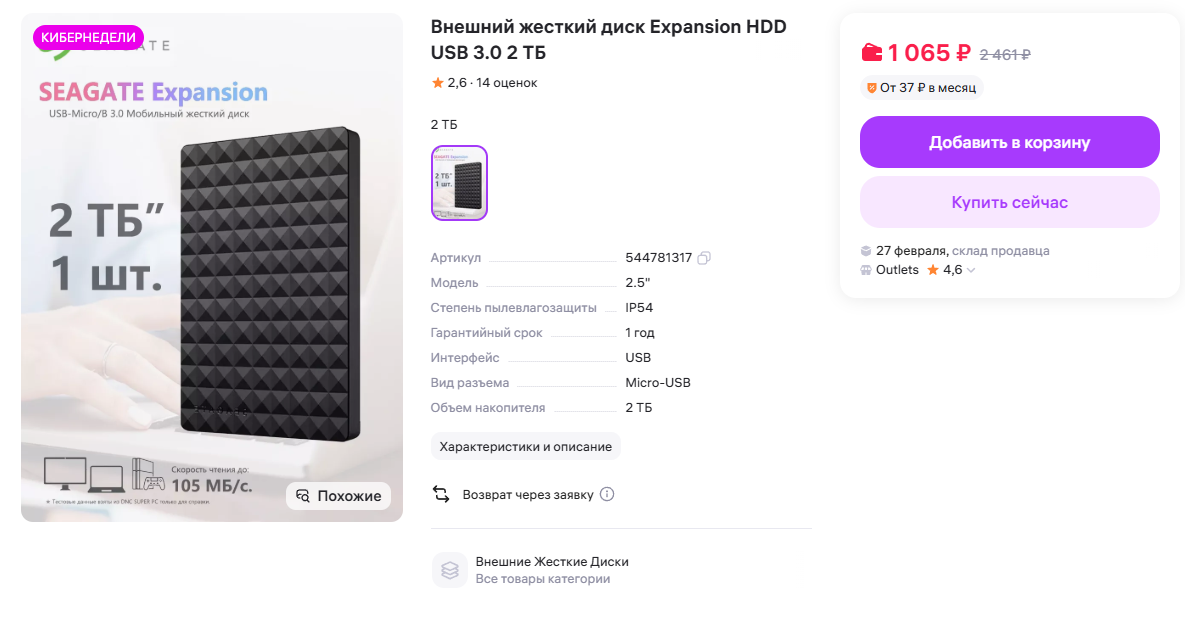This screenshot has height=626, width=1185.
Task: Click the return arrows icon
Action: pyautogui.click(x=441, y=494)
